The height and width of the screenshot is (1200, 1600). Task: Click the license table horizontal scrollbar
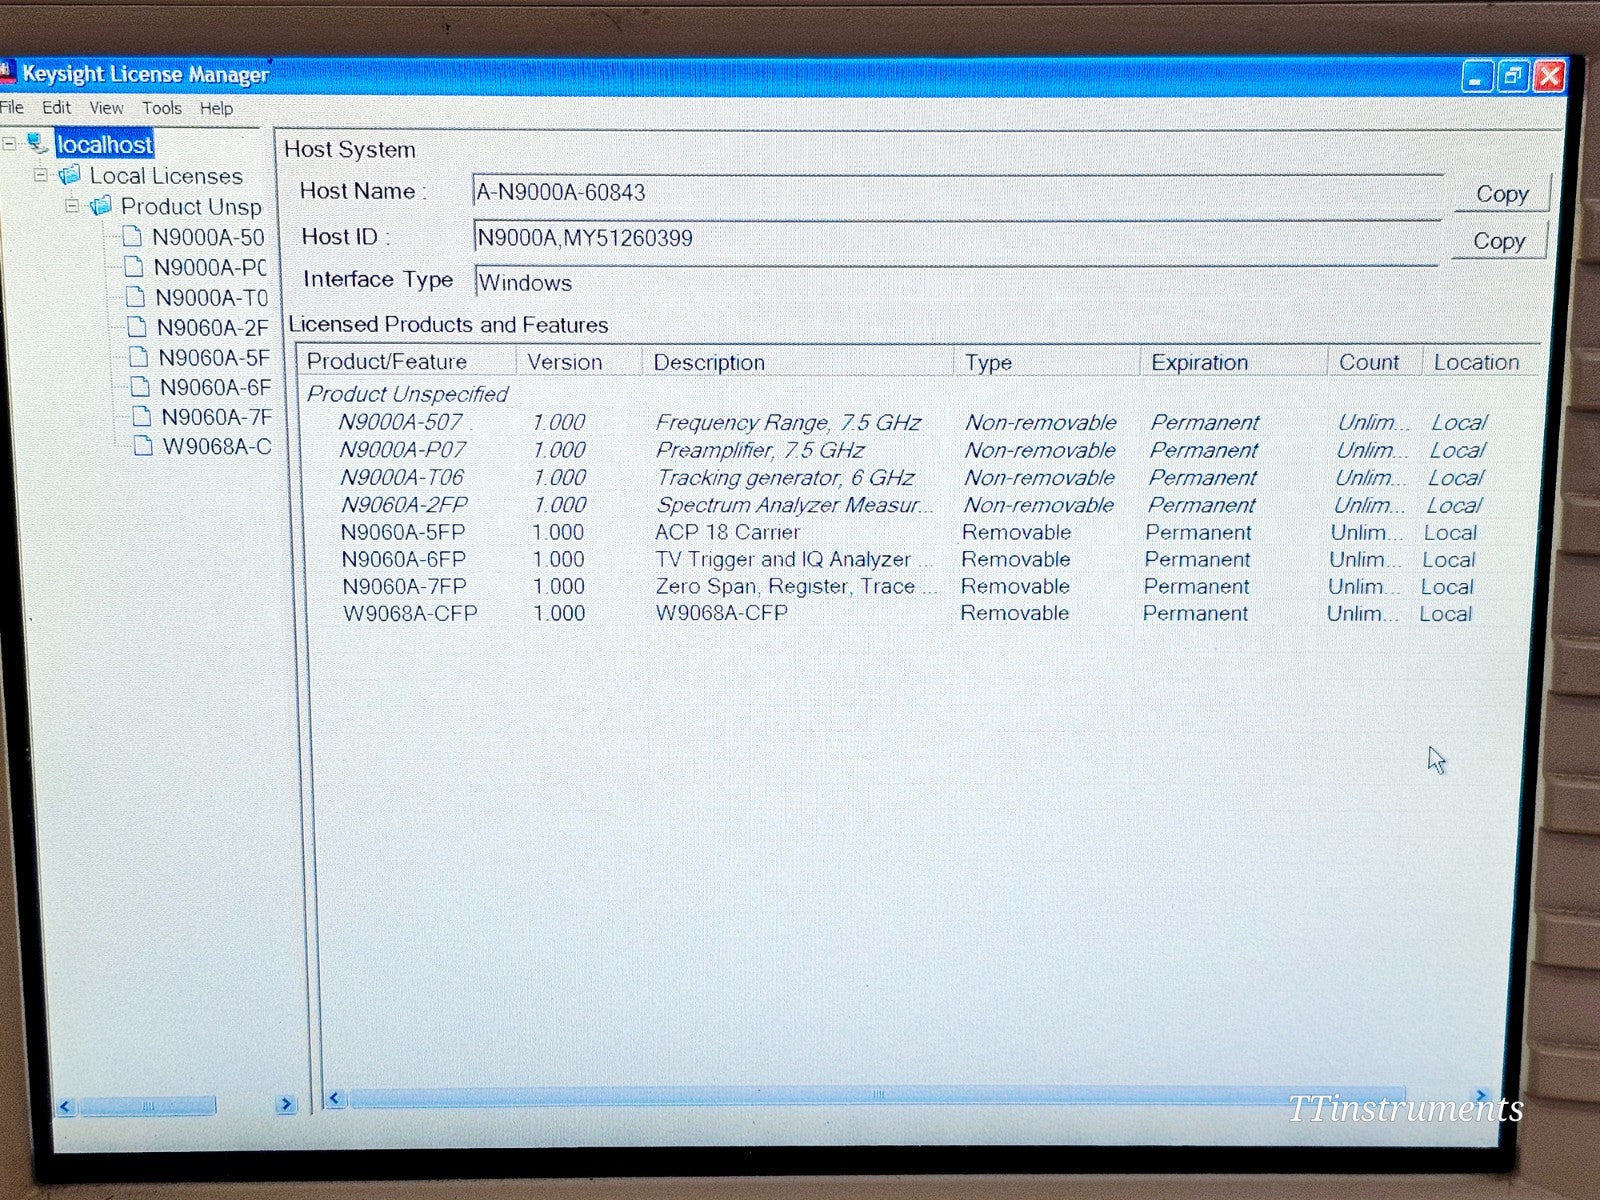click(876, 1096)
